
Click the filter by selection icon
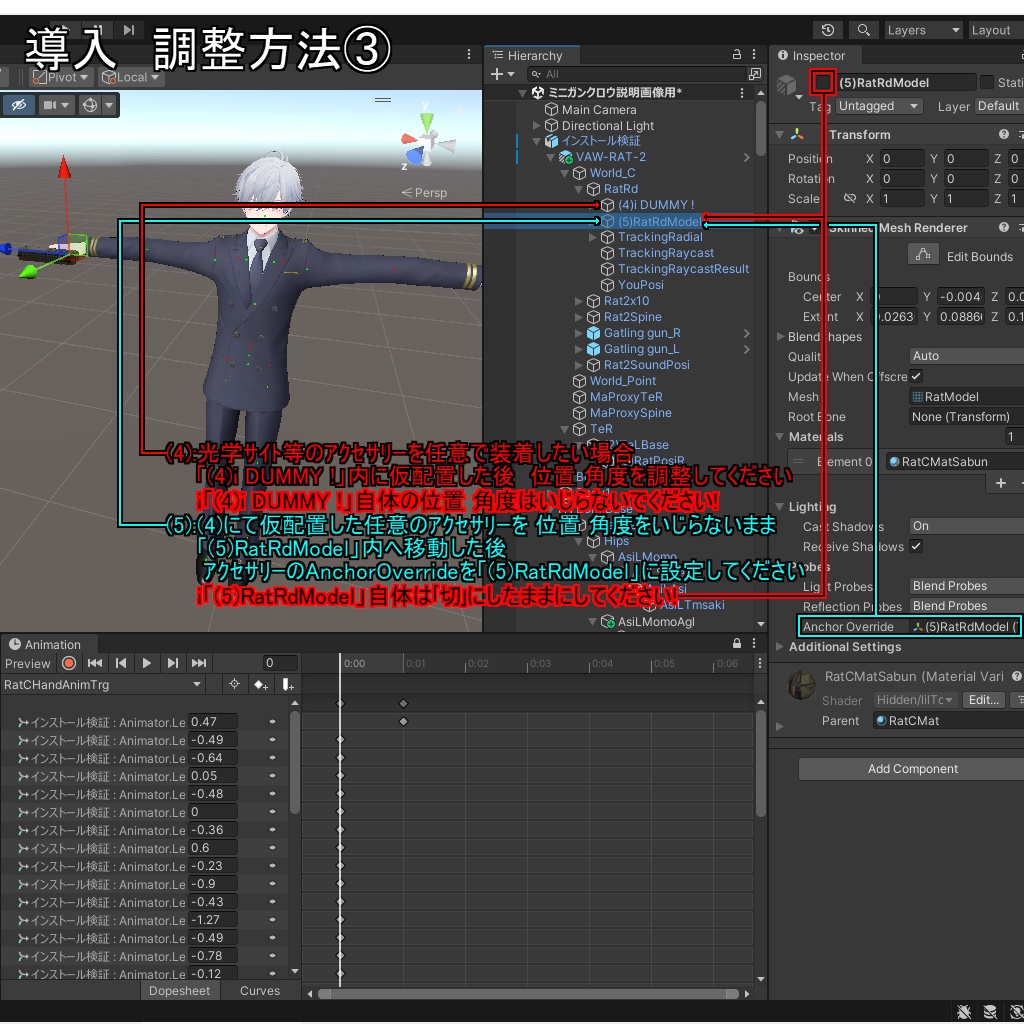(x=234, y=684)
